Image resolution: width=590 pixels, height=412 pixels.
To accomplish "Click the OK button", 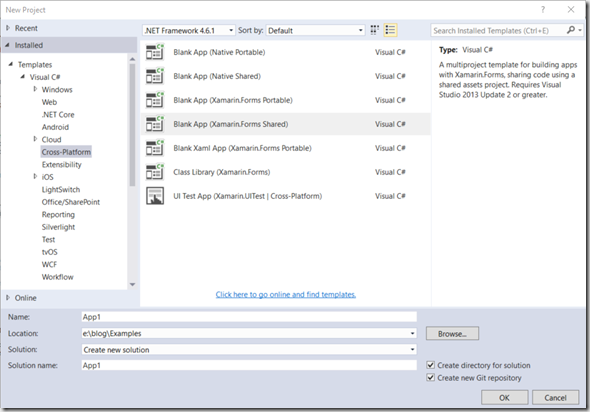I will coord(504,397).
